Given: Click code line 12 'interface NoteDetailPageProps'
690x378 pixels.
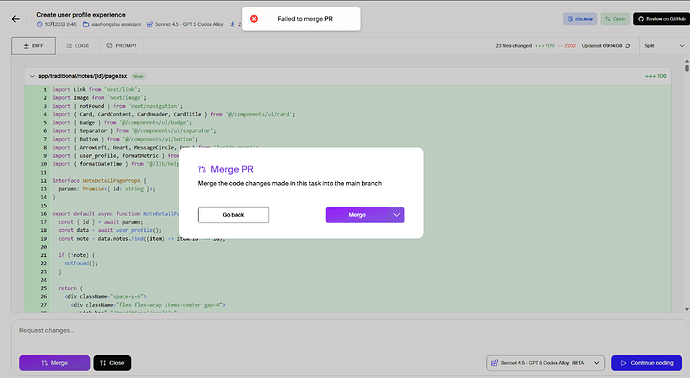Looking at the screenshot, I should pyautogui.click(x=99, y=181).
